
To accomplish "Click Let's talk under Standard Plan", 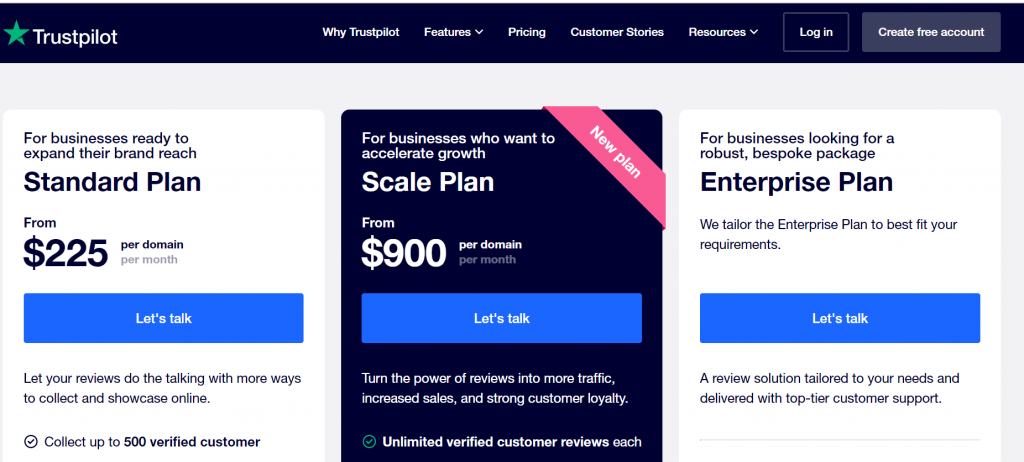I will (164, 318).
